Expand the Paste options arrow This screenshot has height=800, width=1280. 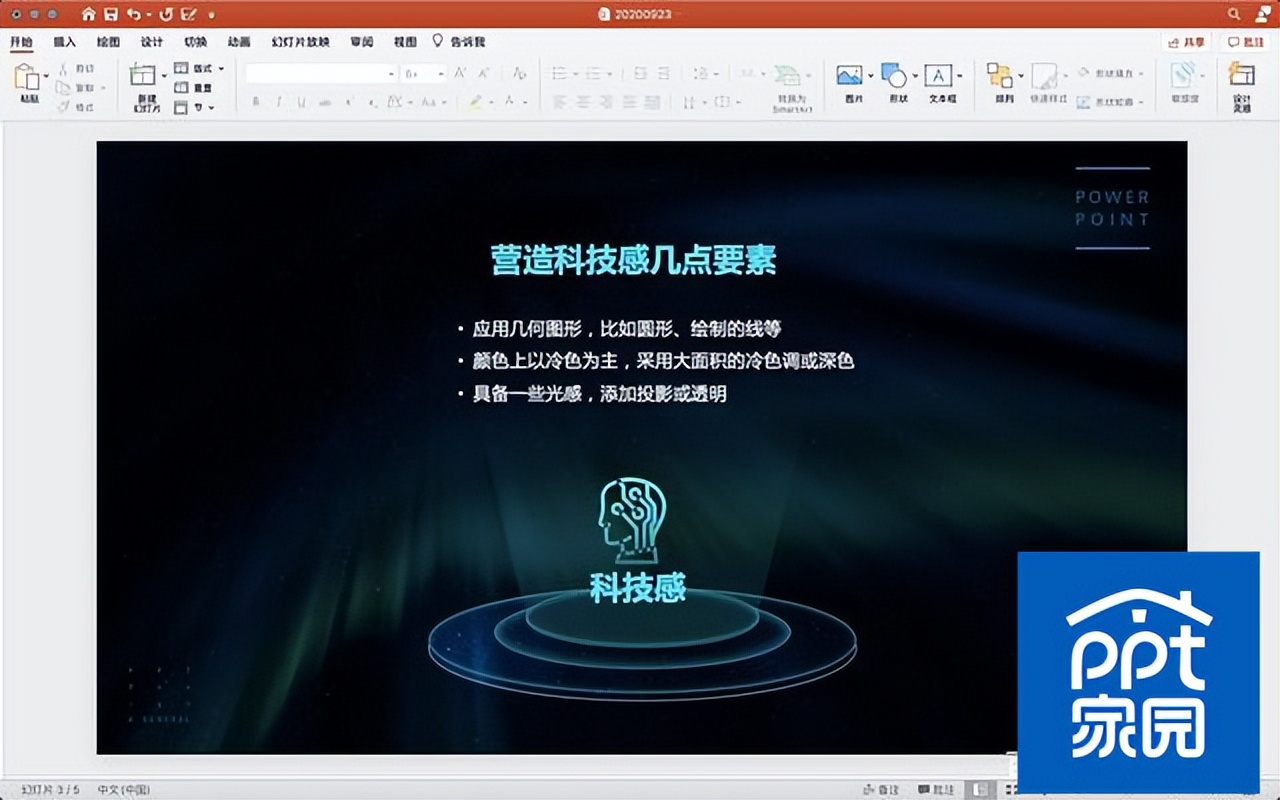point(45,76)
